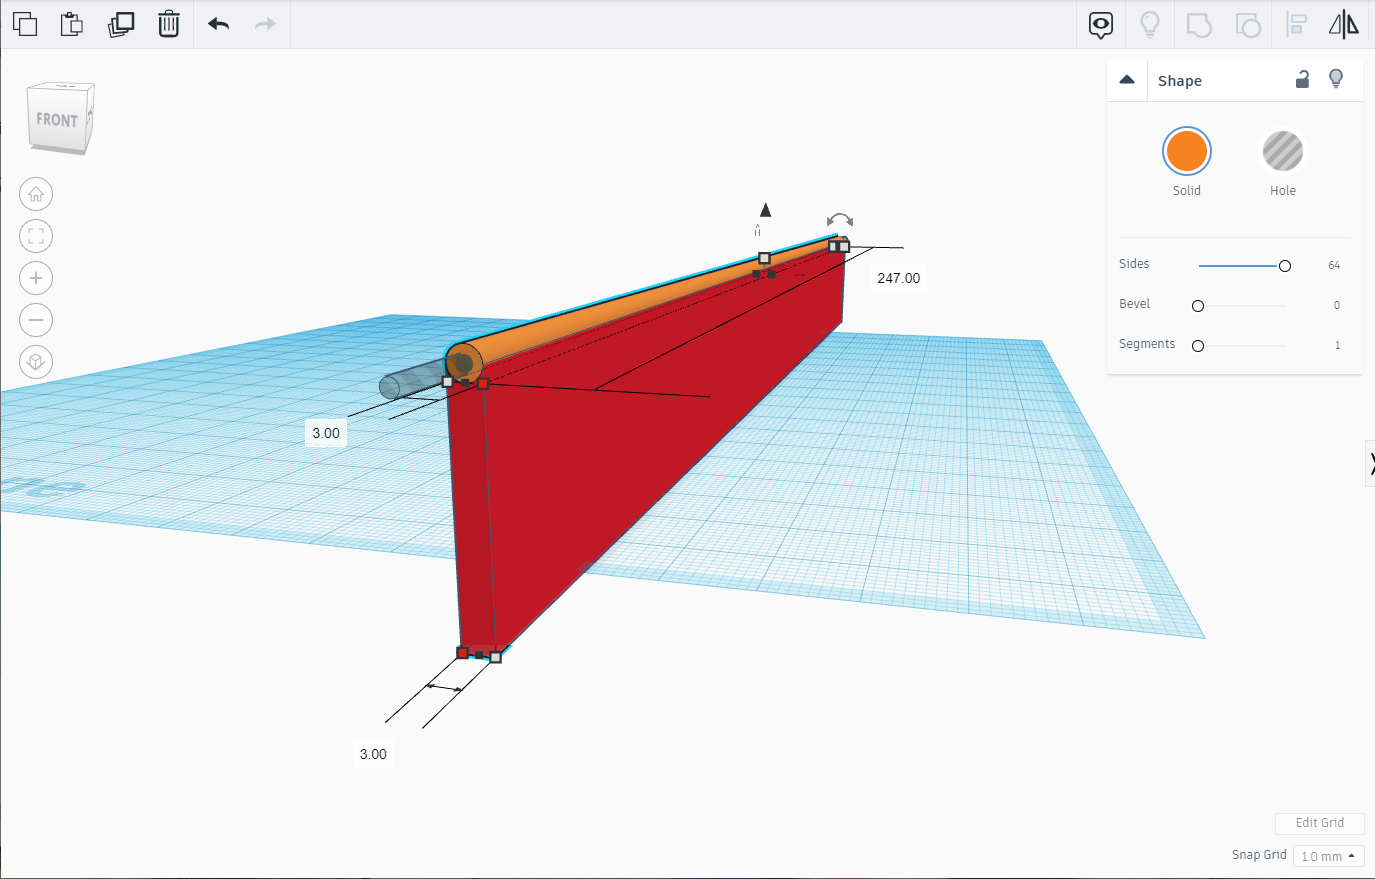The height and width of the screenshot is (879, 1375).
Task: Click the Segments value 1
Action: pos(1337,345)
